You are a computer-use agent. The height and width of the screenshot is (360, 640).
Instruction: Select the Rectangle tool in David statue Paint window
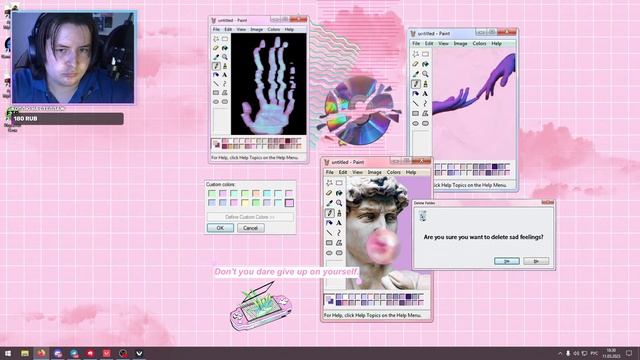(329, 243)
